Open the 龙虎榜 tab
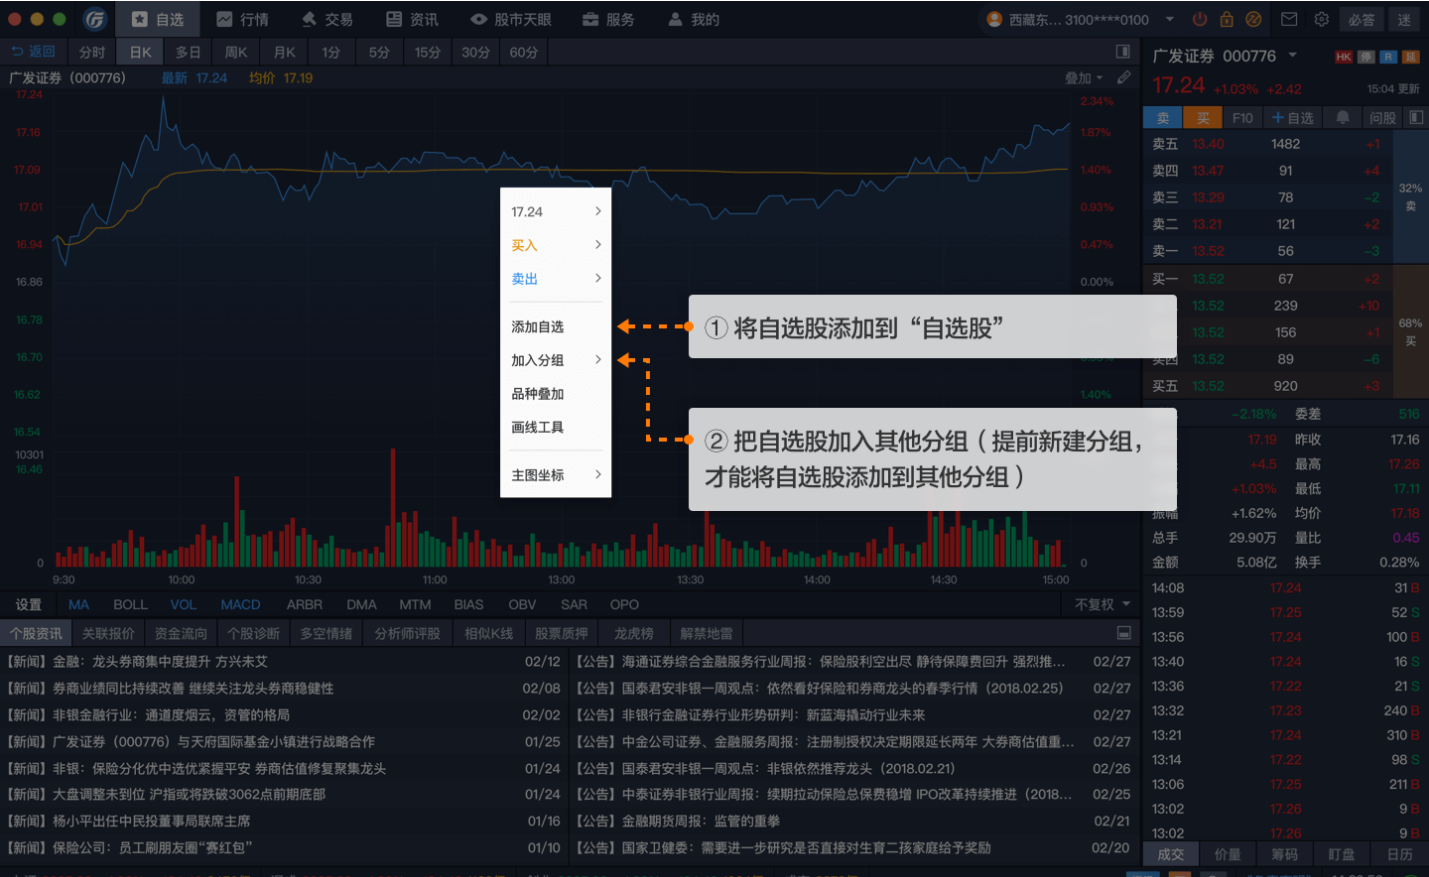This screenshot has height=877, width=1429. [634, 633]
